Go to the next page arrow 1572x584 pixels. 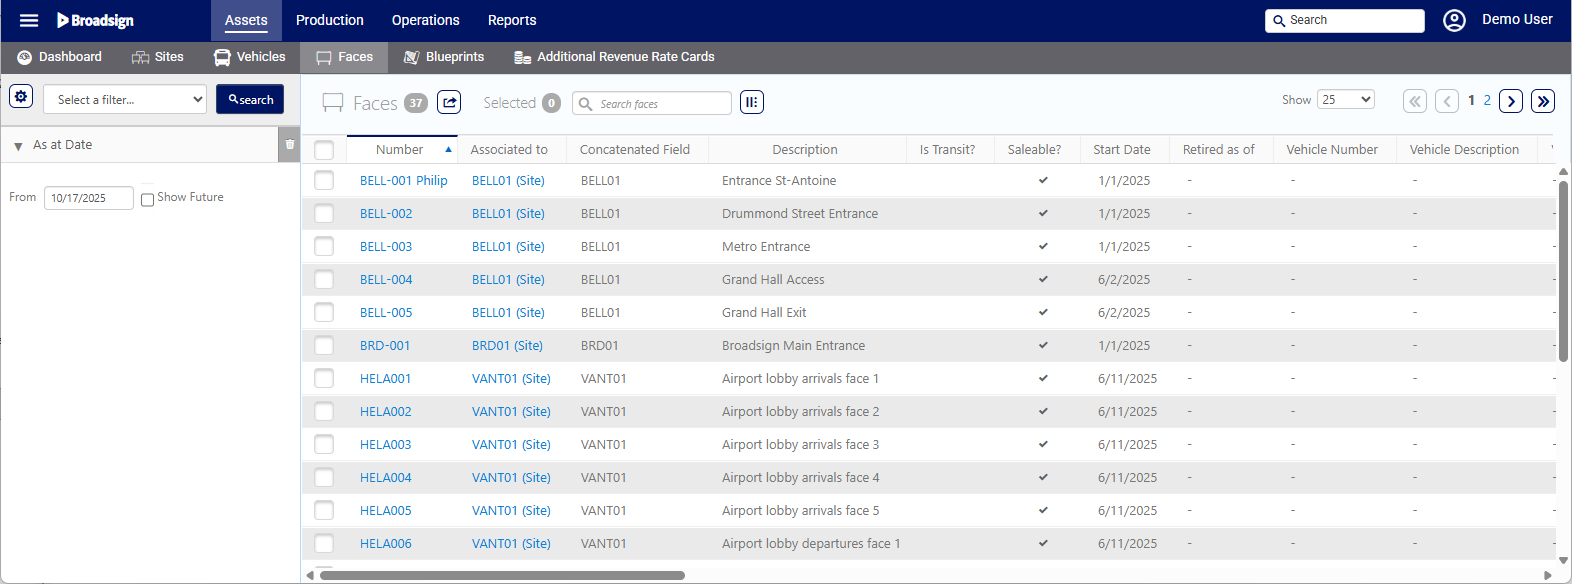coord(1511,101)
